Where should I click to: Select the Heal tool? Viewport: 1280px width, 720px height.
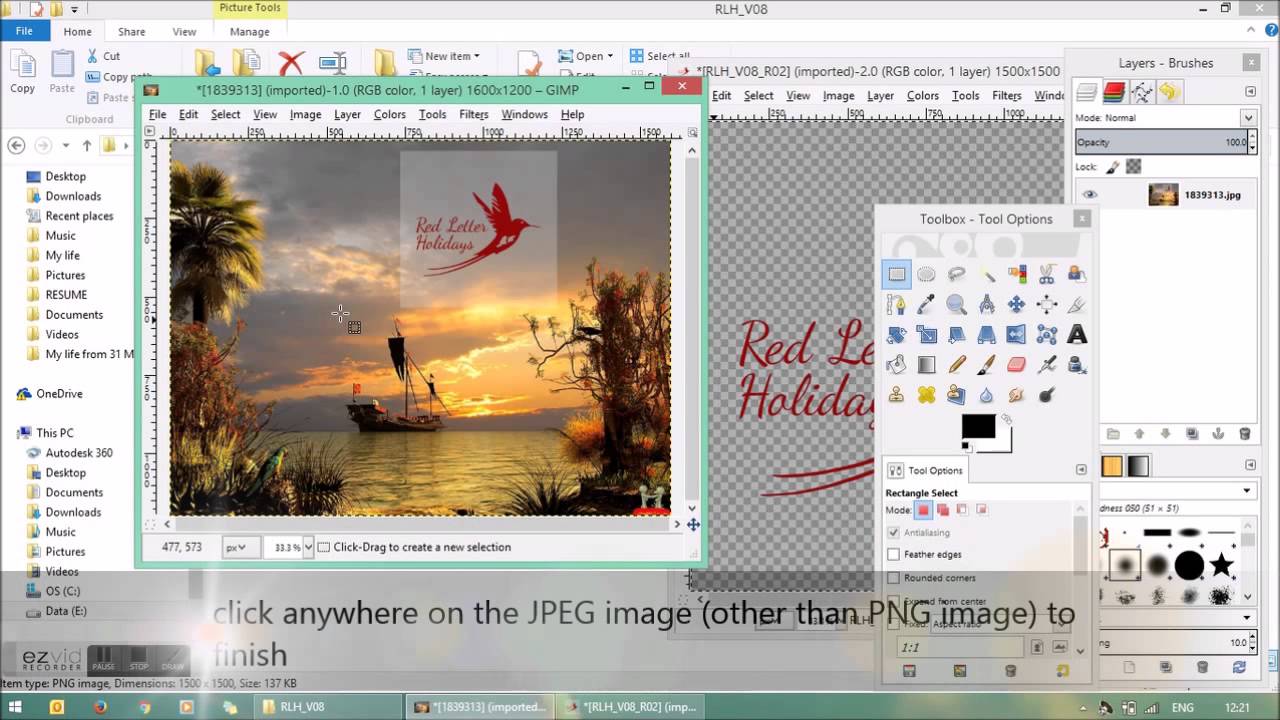click(927, 395)
